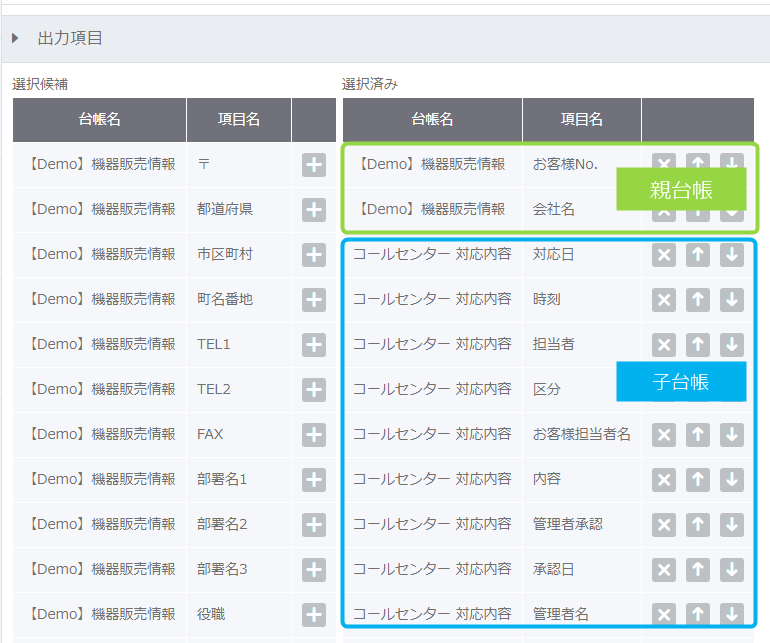Move 担当者 up in the list
Screen dimensions: 770x643
(698, 345)
